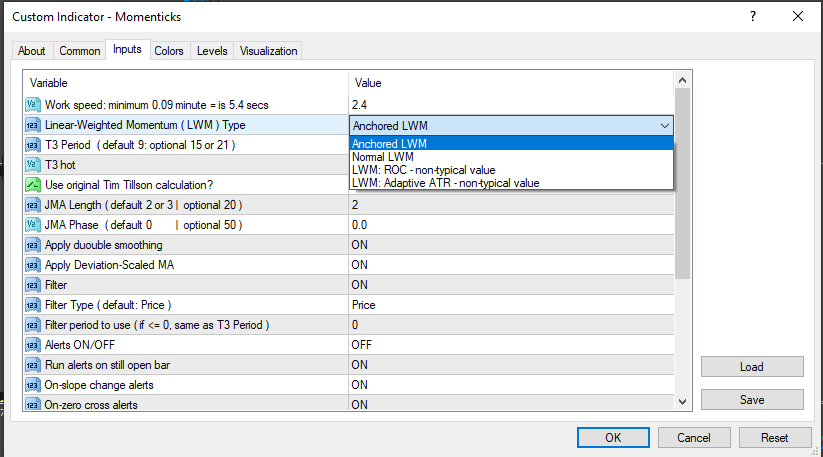Click the icon beside Filter Type row
823x457 pixels.
(x=33, y=305)
